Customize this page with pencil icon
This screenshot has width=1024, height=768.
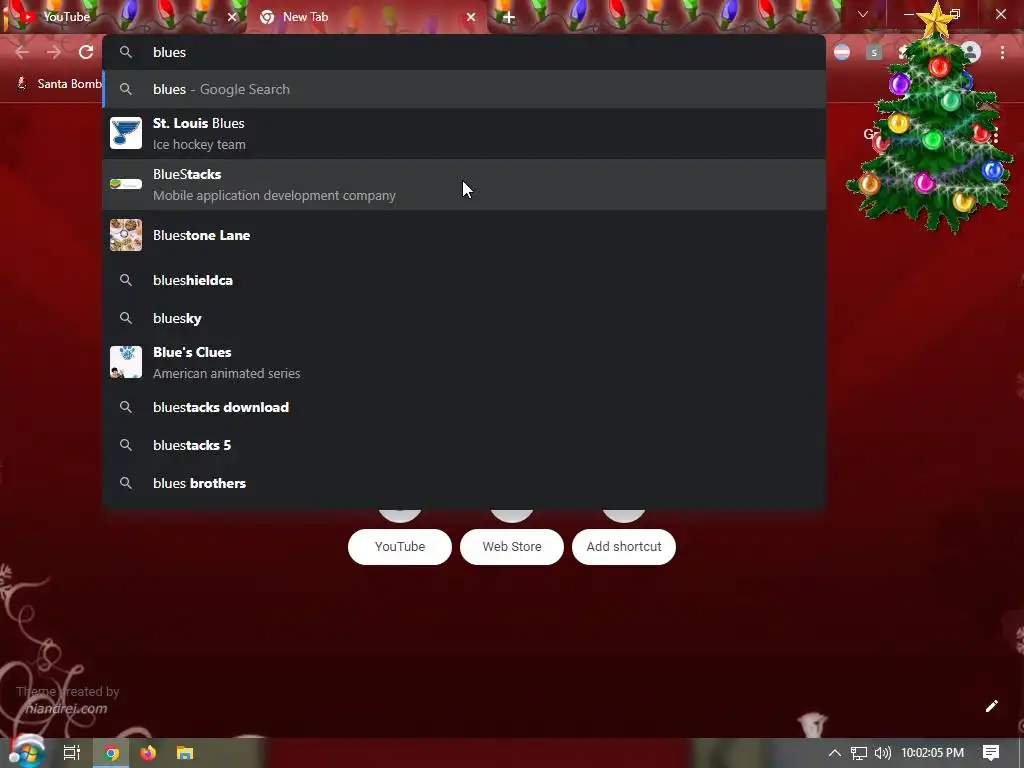click(991, 706)
